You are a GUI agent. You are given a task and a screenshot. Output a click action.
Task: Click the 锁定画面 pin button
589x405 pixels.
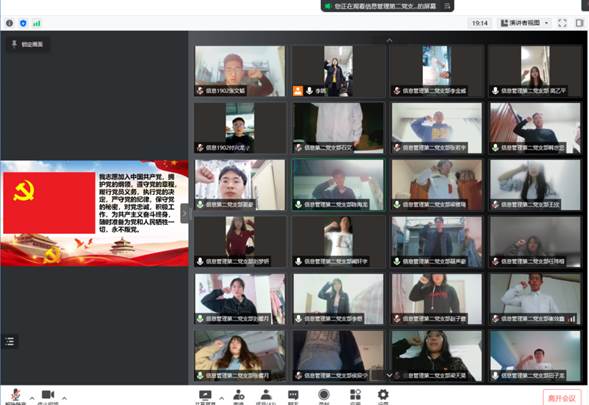click(x=27, y=44)
